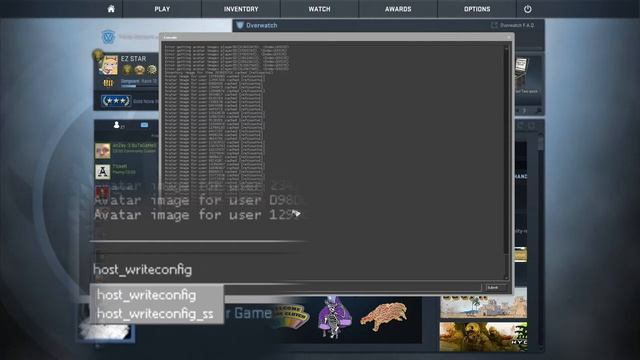Select the friend avatar with letter A
The width and height of the screenshot is (640, 360).
click(102, 172)
